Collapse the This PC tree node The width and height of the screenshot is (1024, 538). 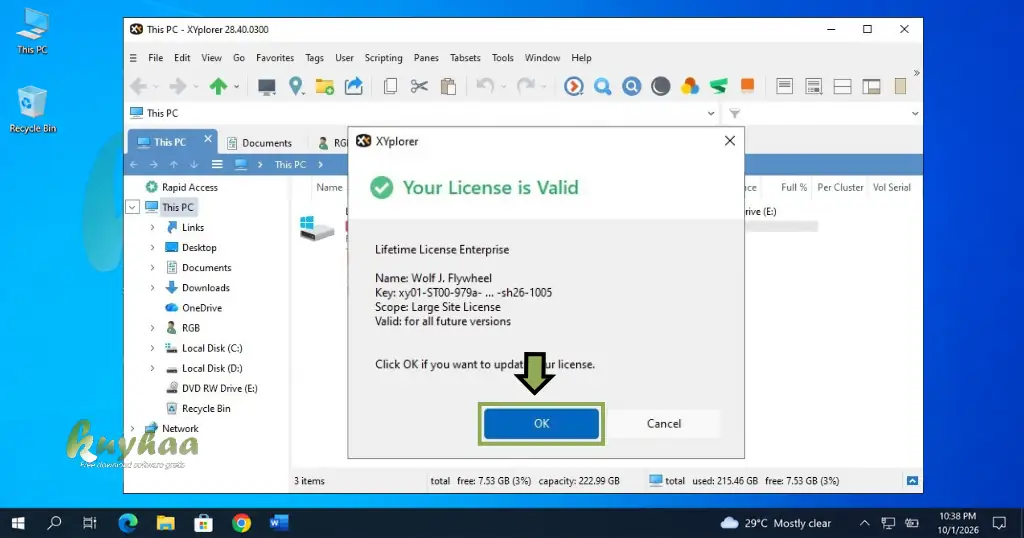(x=132, y=207)
